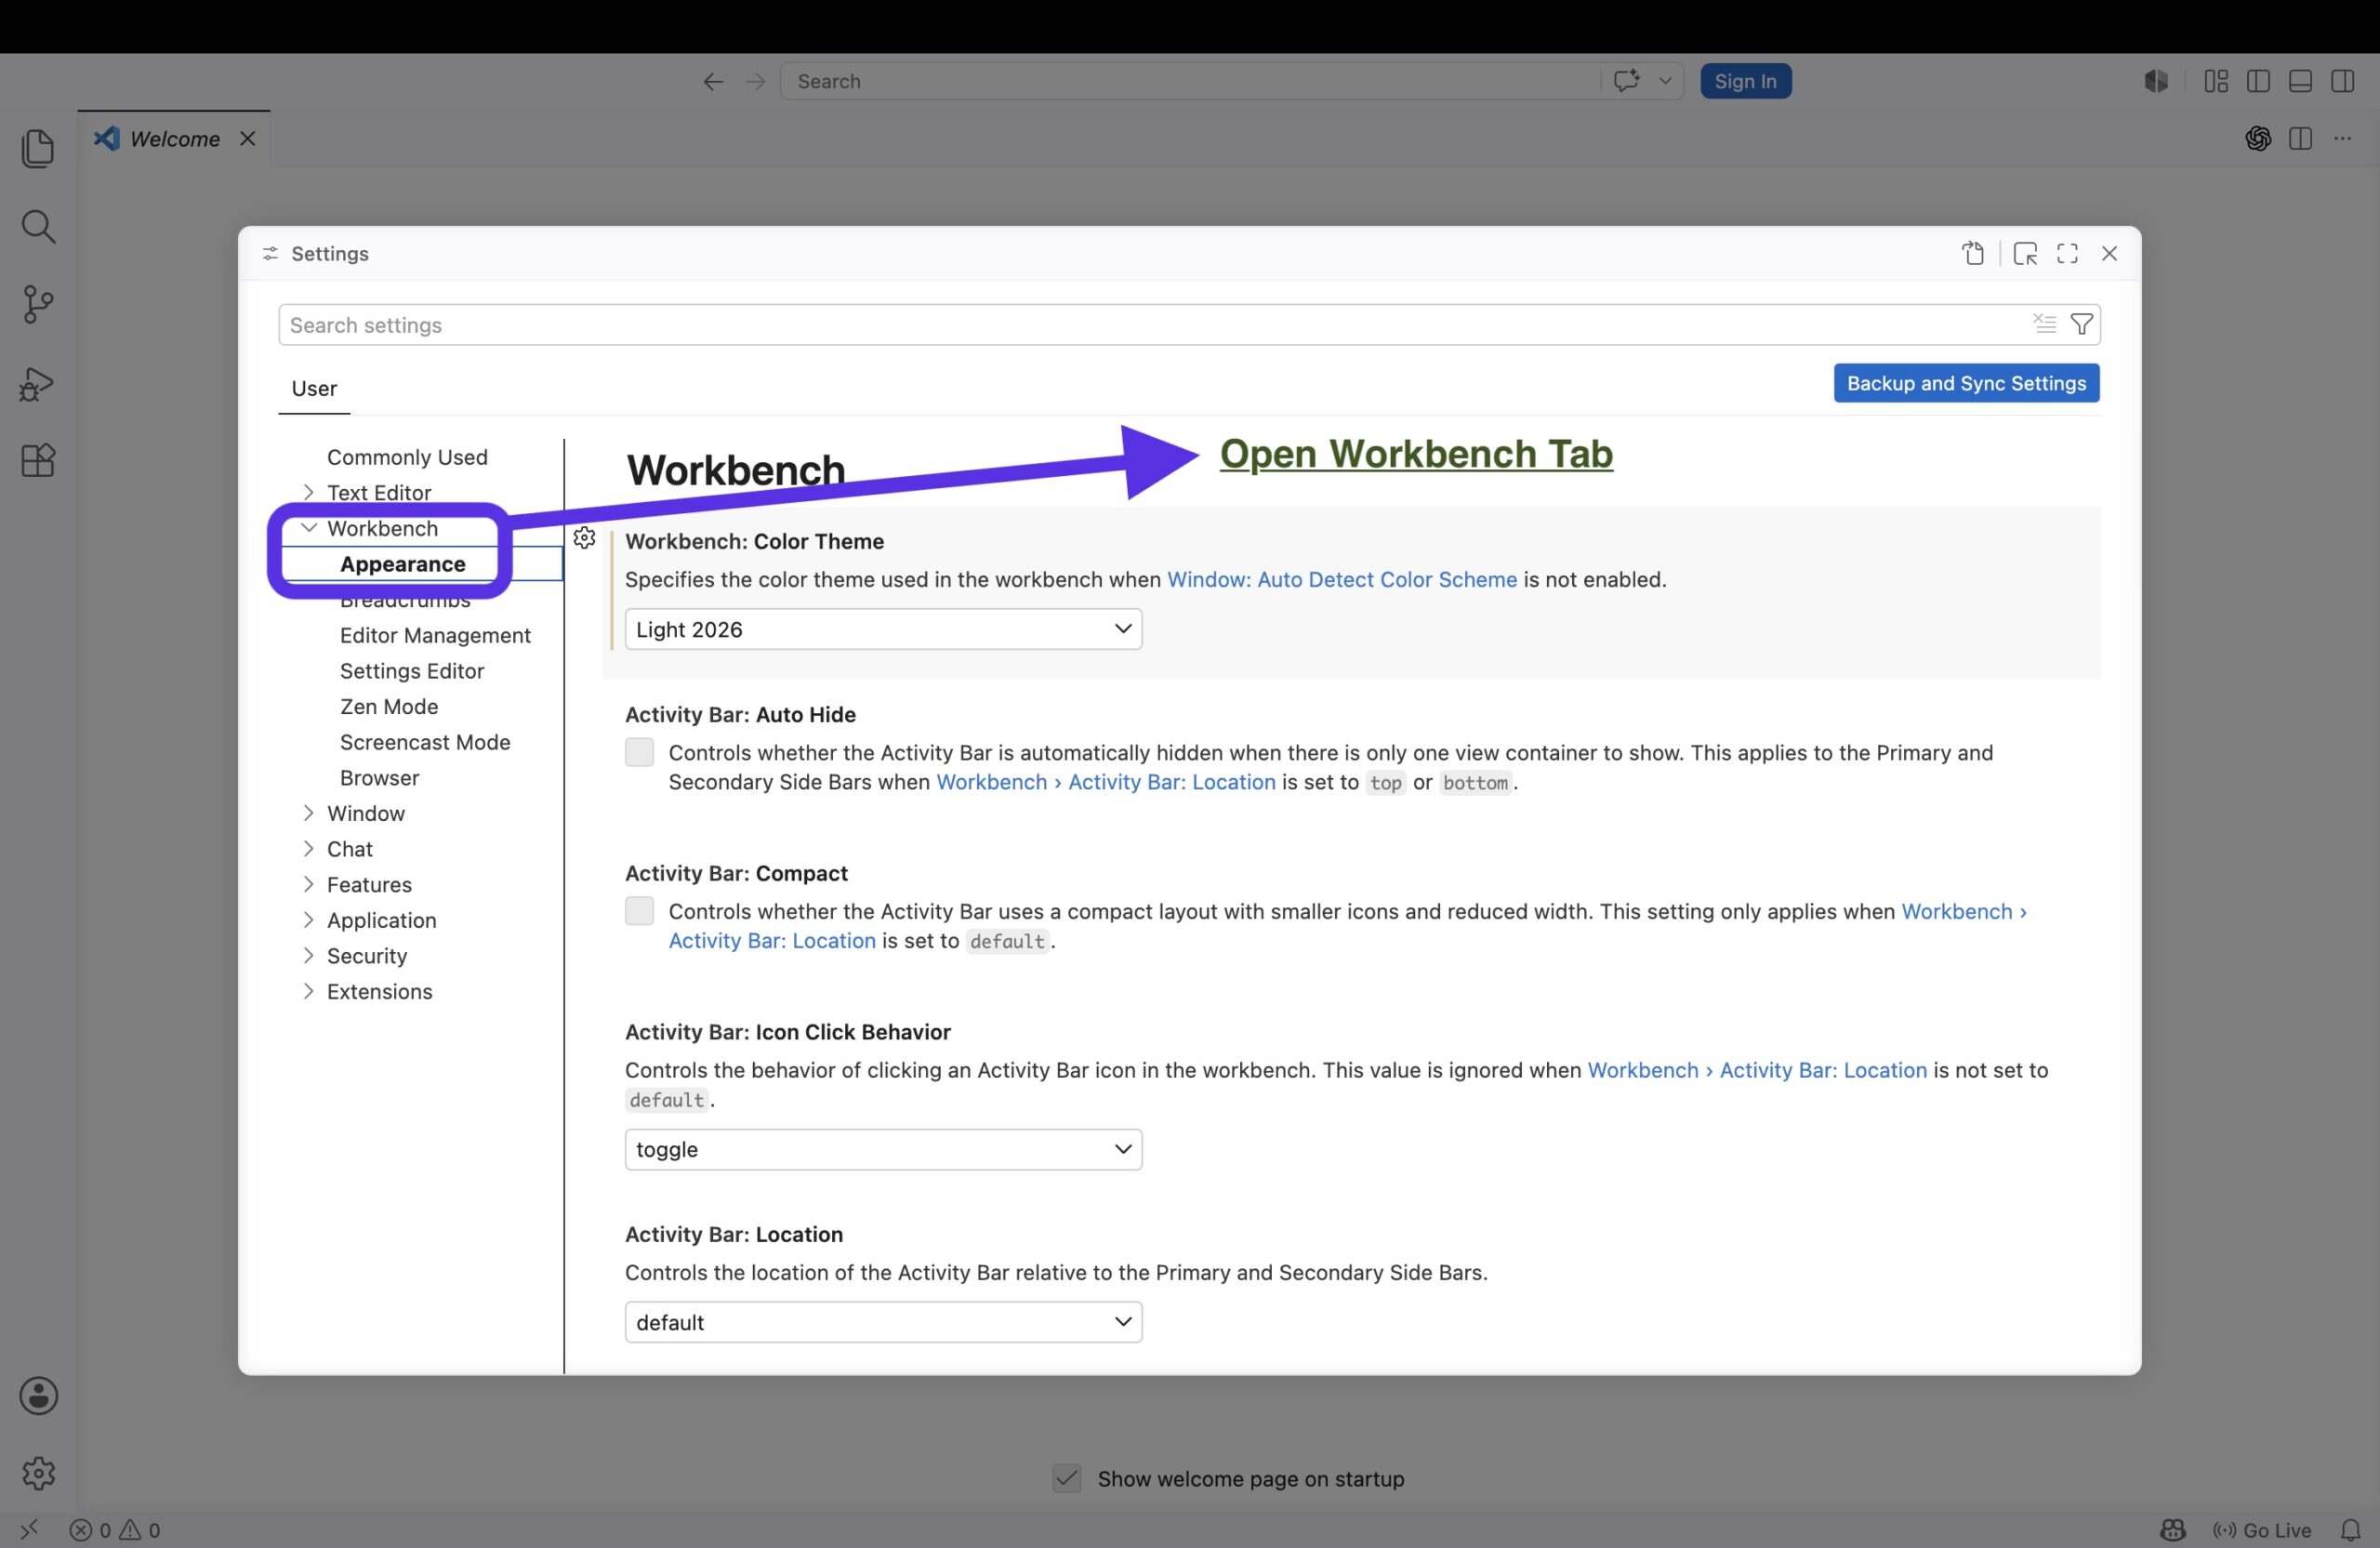The height and width of the screenshot is (1548, 2380).
Task: Open the editor More Actions ellipsis
Action: click(2342, 139)
